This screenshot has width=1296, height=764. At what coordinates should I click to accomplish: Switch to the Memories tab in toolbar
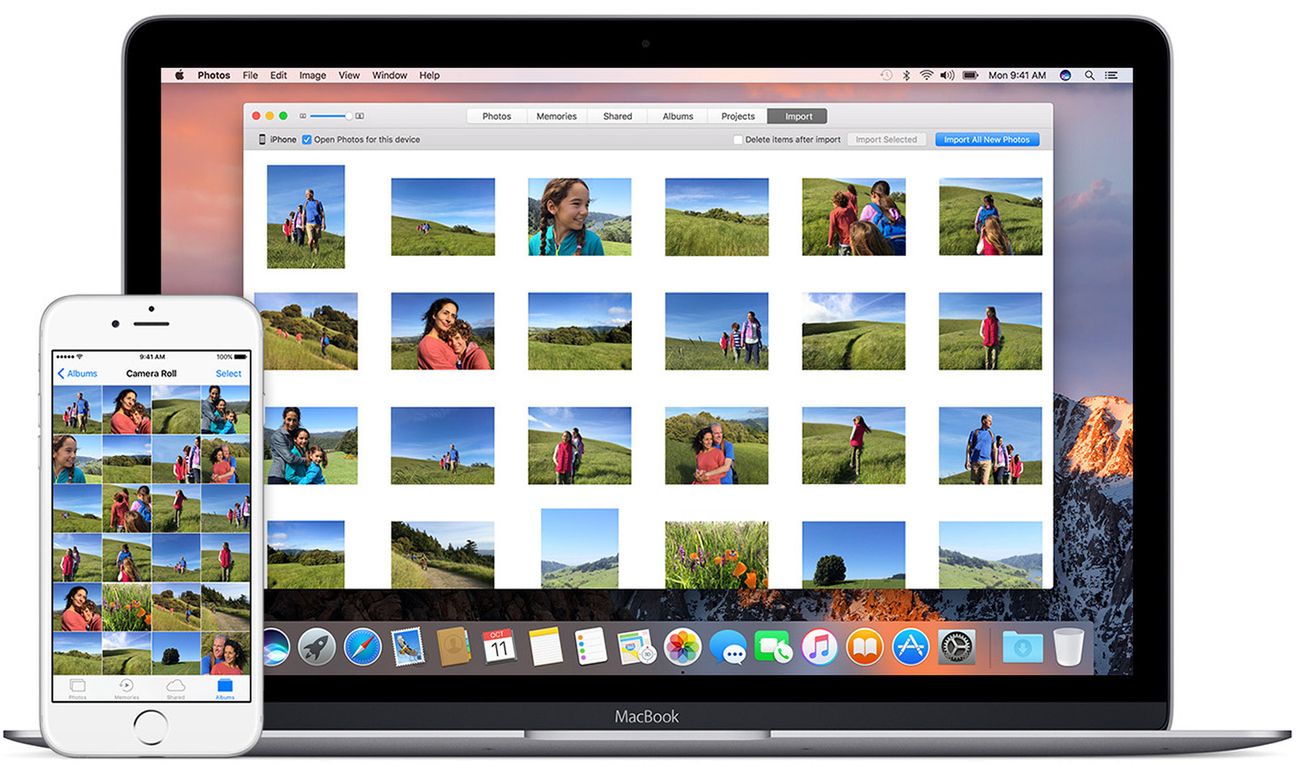tap(557, 116)
